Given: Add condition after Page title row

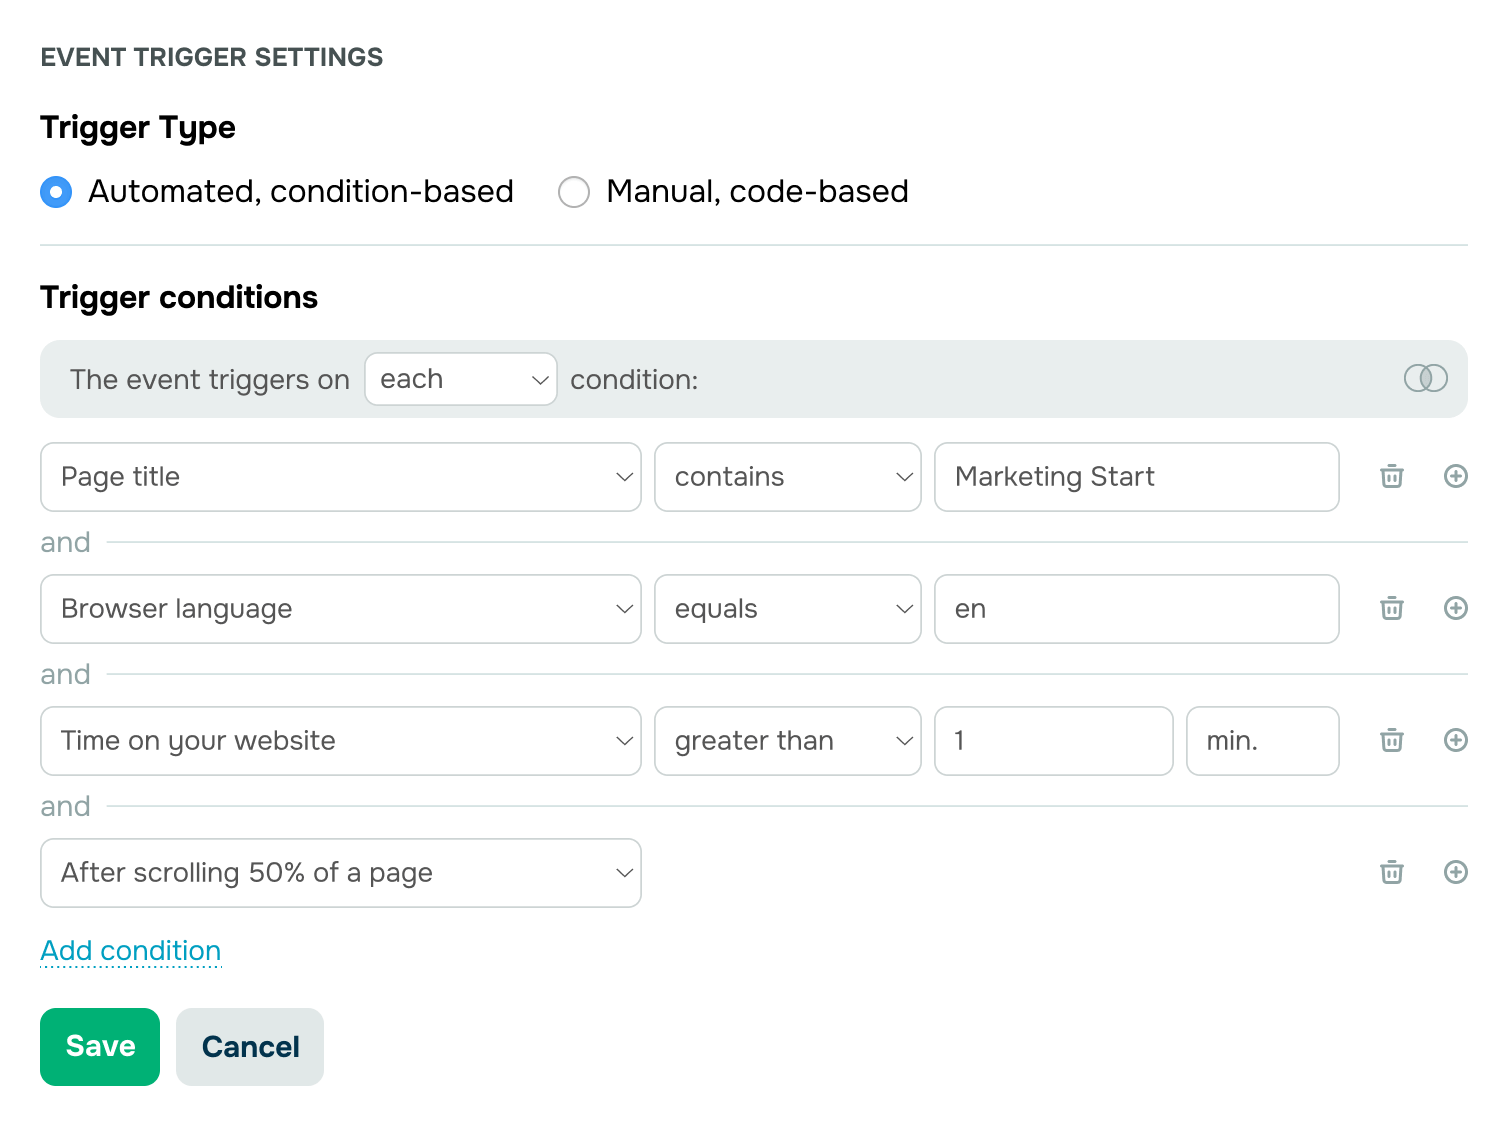Looking at the screenshot, I should 1456,477.
